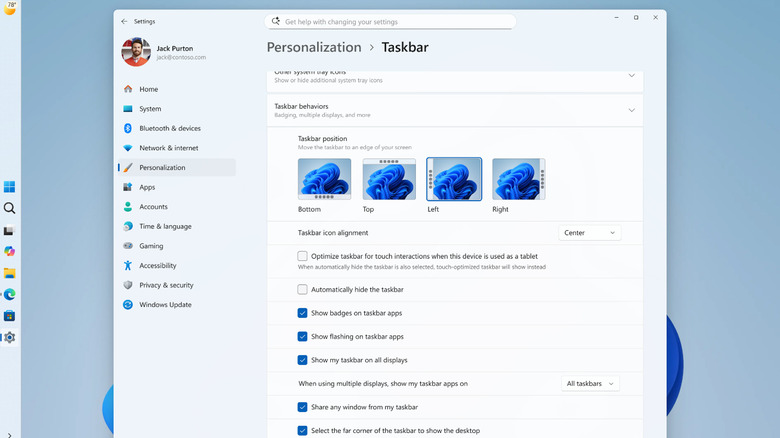Viewport: 780px width, 438px height.
Task: Uncheck Show badges on taskbar apps
Action: coord(302,313)
